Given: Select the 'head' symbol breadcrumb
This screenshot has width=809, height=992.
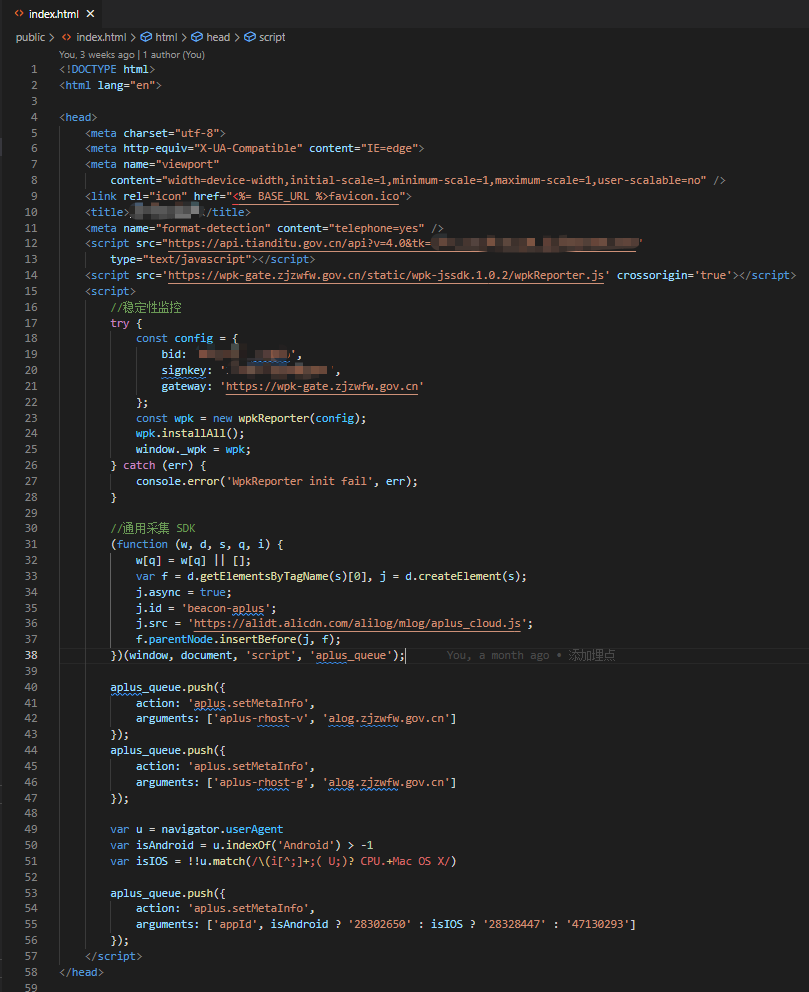Looking at the screenshot, I should pyautogui.click(x=218, y=37).
